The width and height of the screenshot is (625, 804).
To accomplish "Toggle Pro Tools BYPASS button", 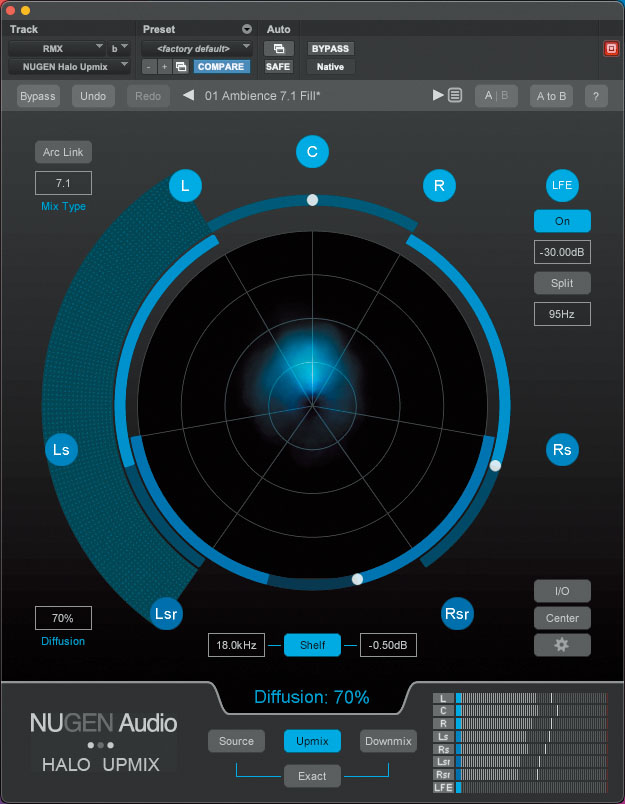I will 330,49.
